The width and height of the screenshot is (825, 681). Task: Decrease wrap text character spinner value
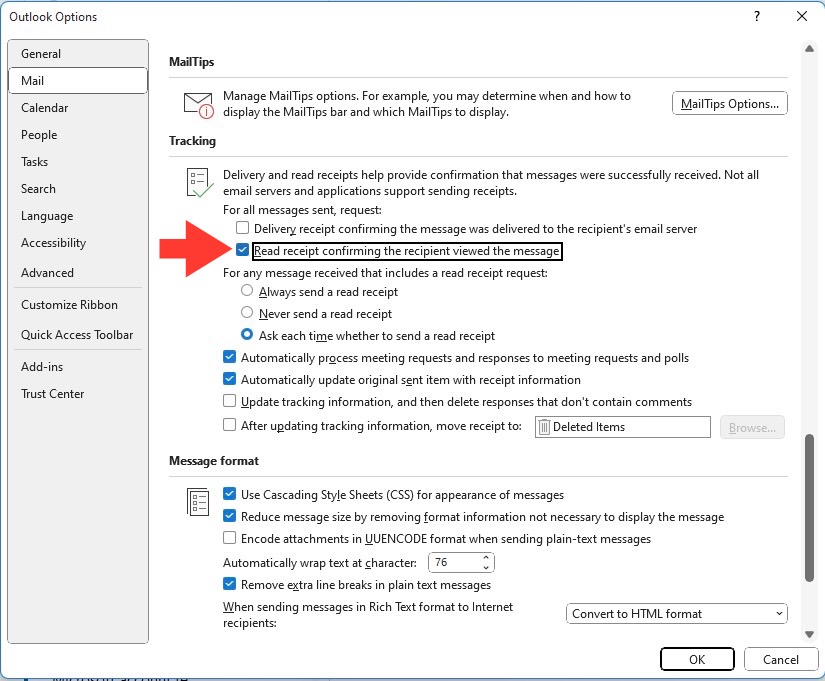(486, 567)
